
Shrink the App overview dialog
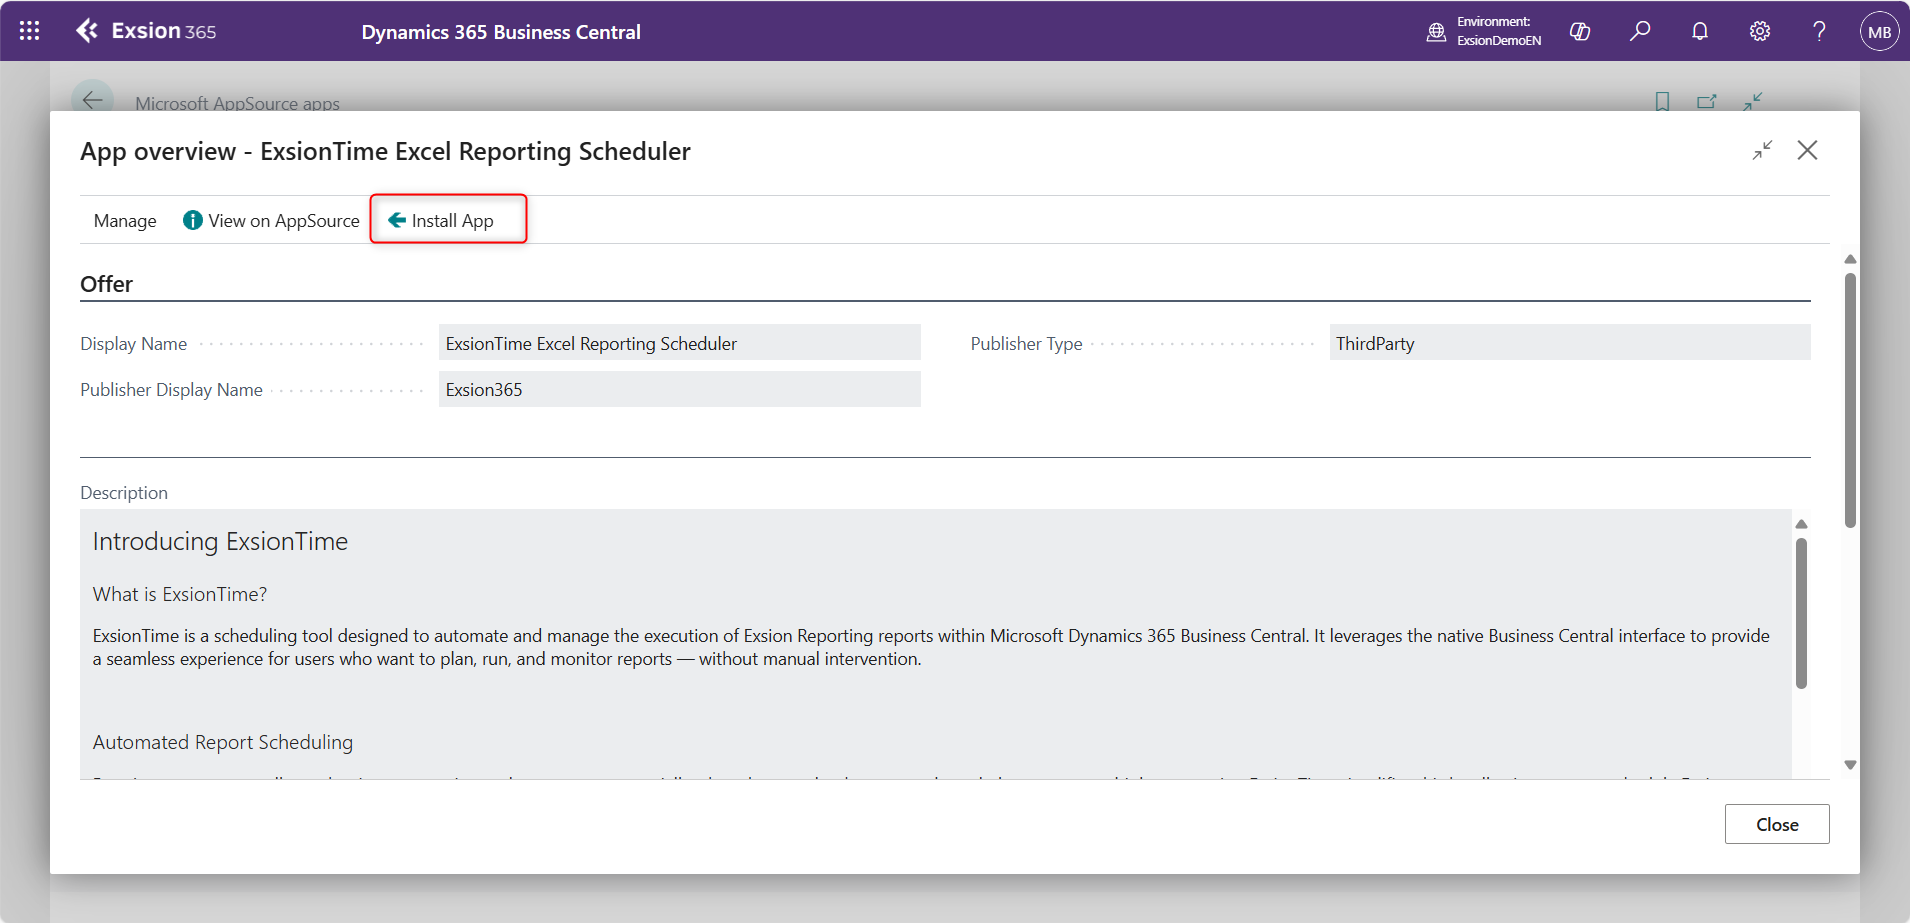[x=1762, y=150]
